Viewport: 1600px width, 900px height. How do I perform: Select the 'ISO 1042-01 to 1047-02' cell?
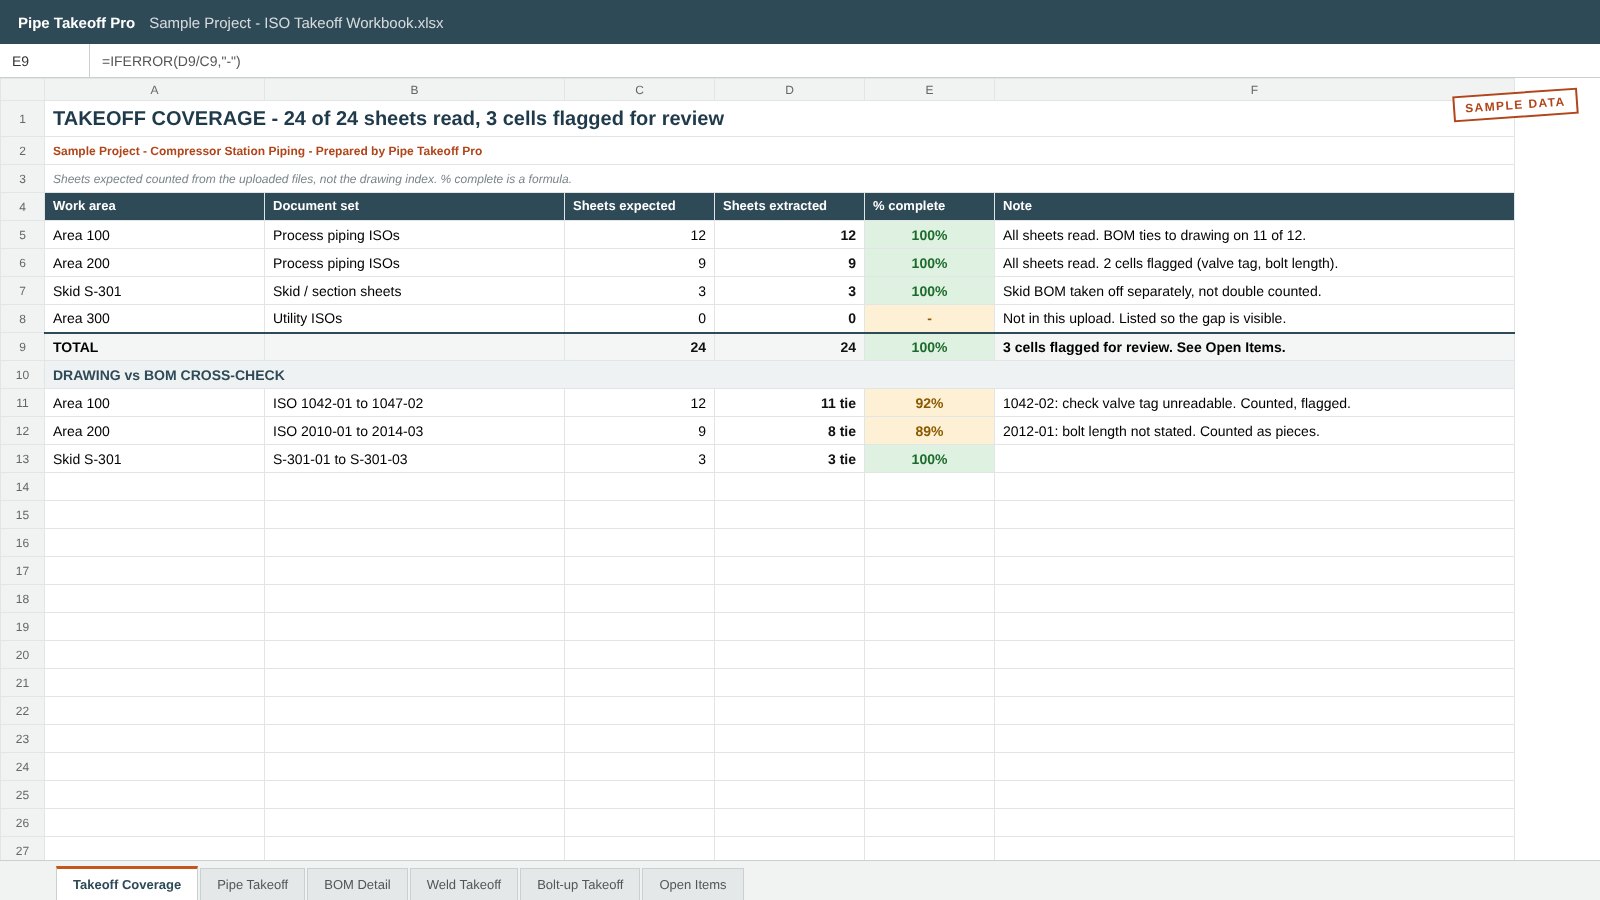coord(414,403)
